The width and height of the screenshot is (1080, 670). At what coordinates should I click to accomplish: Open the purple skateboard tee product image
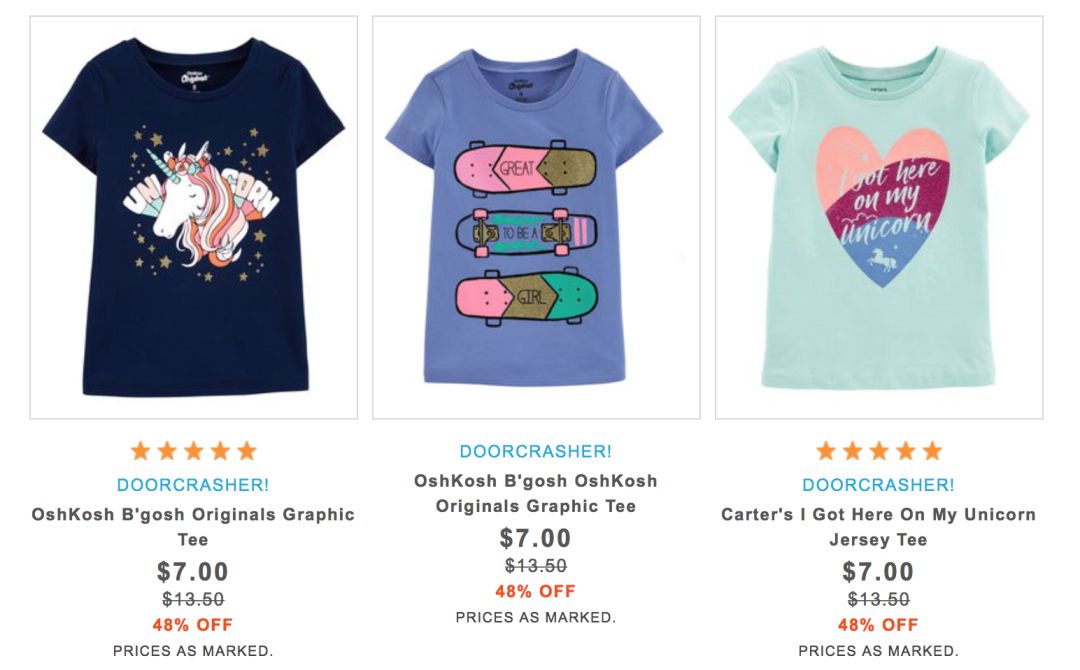[x=536, y=217]
